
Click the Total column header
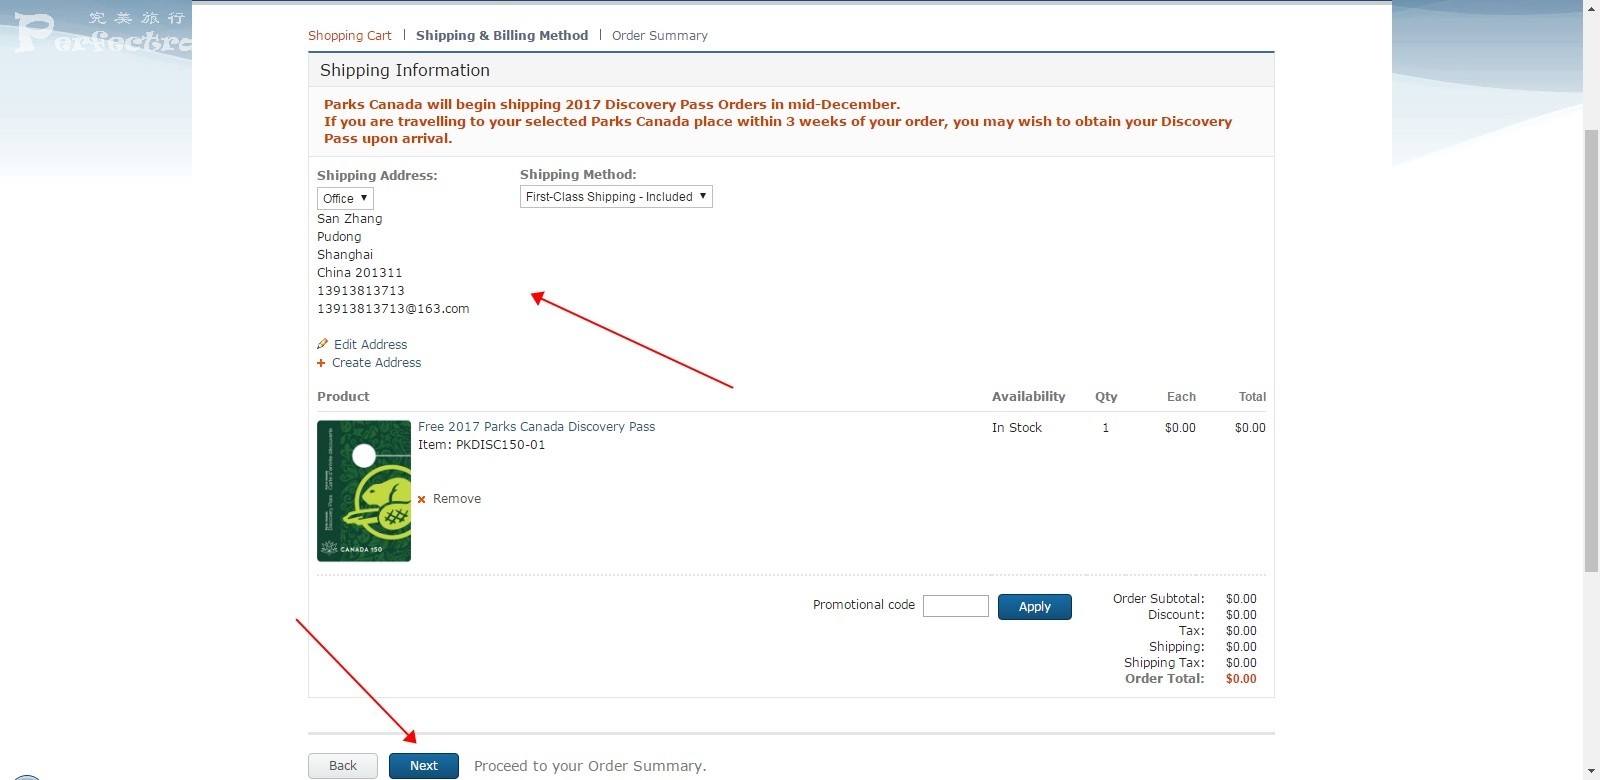point(1252,397)
